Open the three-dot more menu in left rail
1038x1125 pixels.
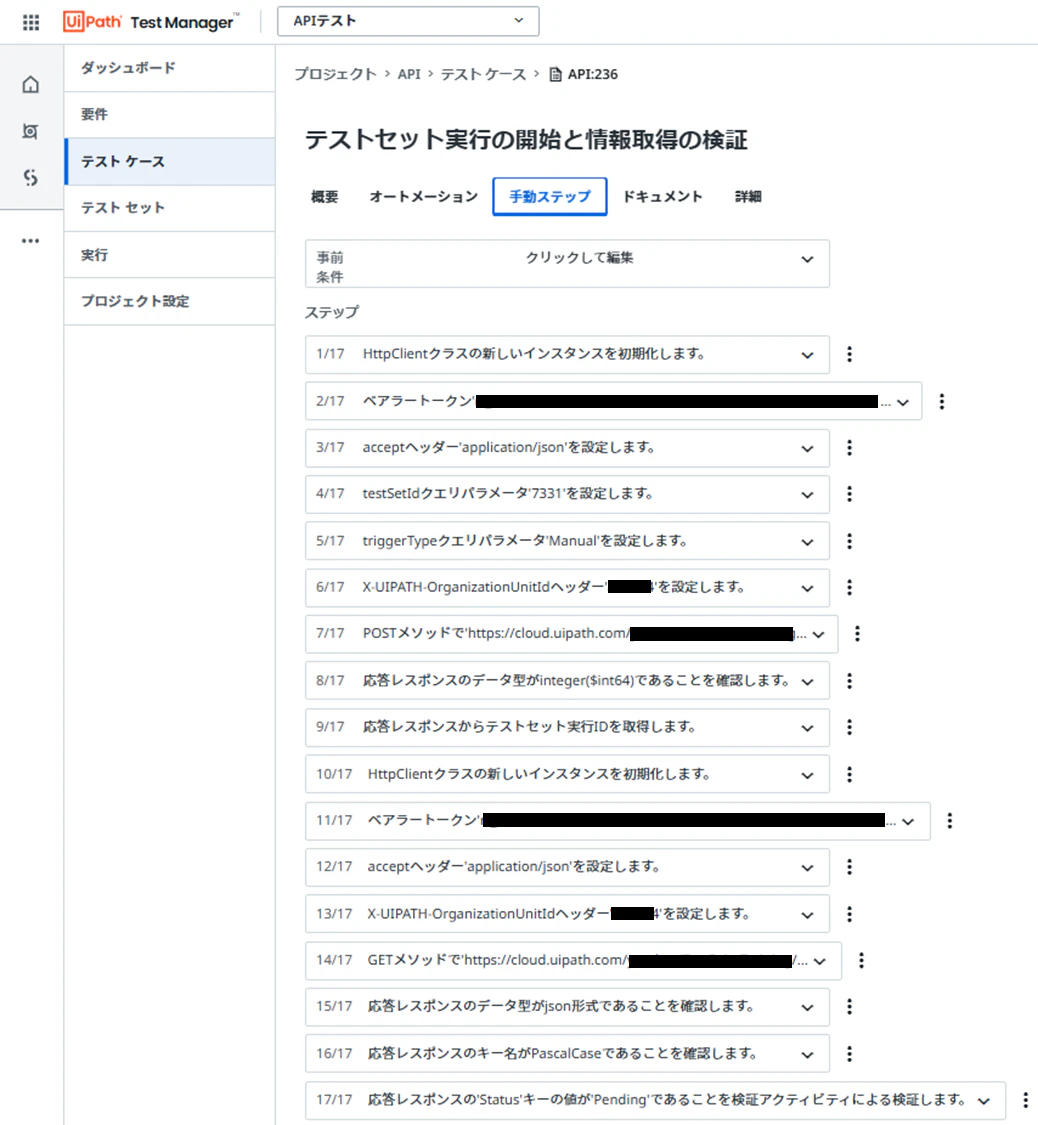click(30, 240)
